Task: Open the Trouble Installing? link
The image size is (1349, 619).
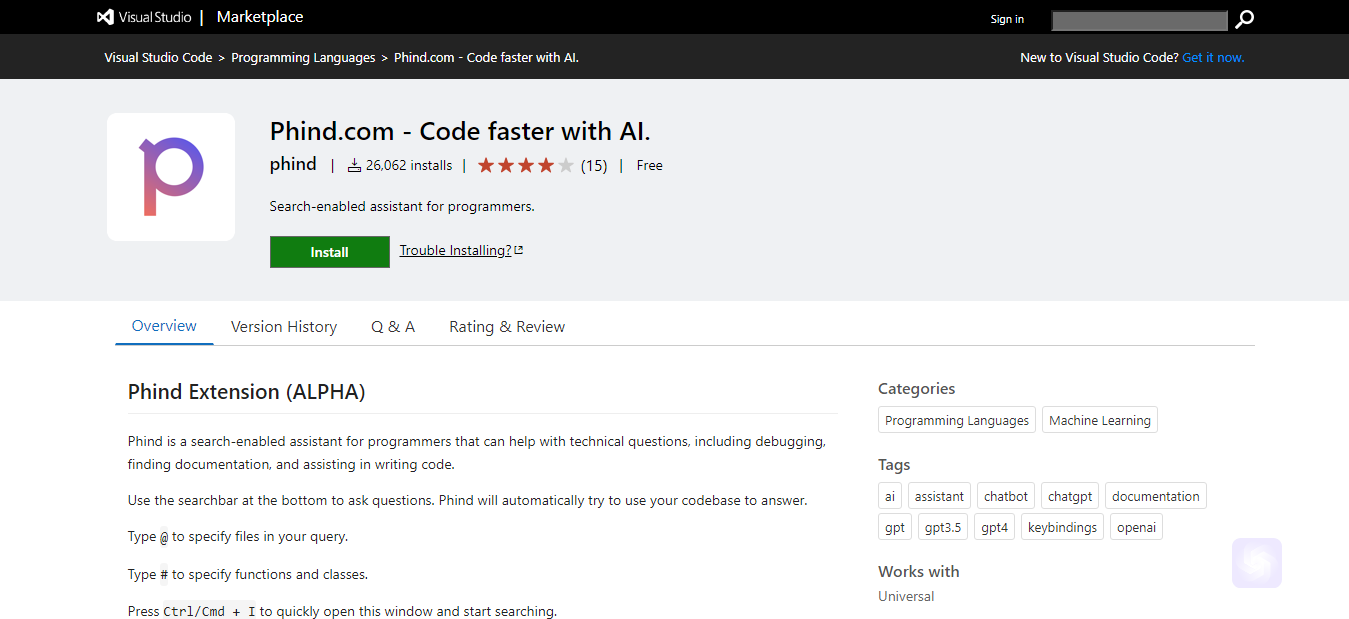Action: 461,250
